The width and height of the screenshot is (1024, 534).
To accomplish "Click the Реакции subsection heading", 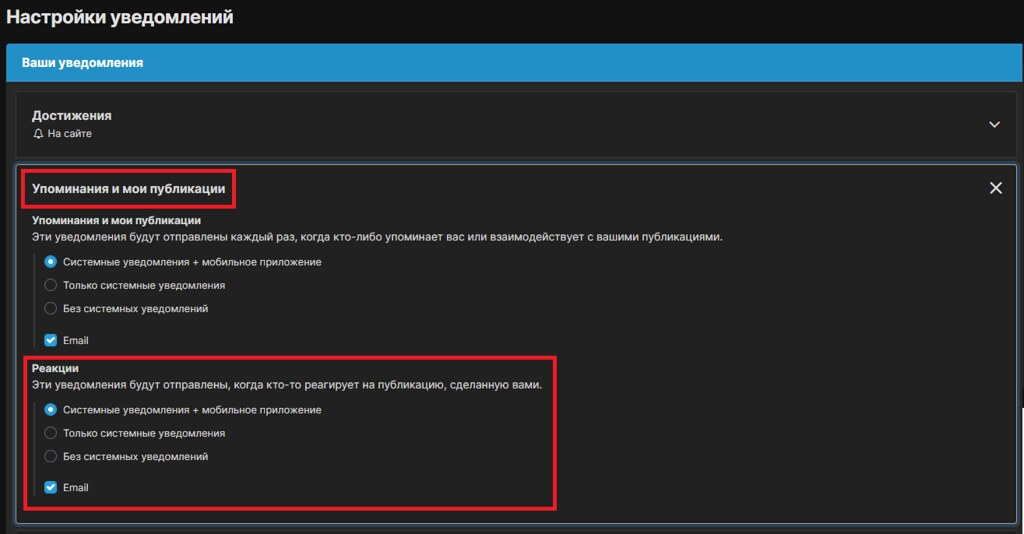I will (x=55, y=368).
